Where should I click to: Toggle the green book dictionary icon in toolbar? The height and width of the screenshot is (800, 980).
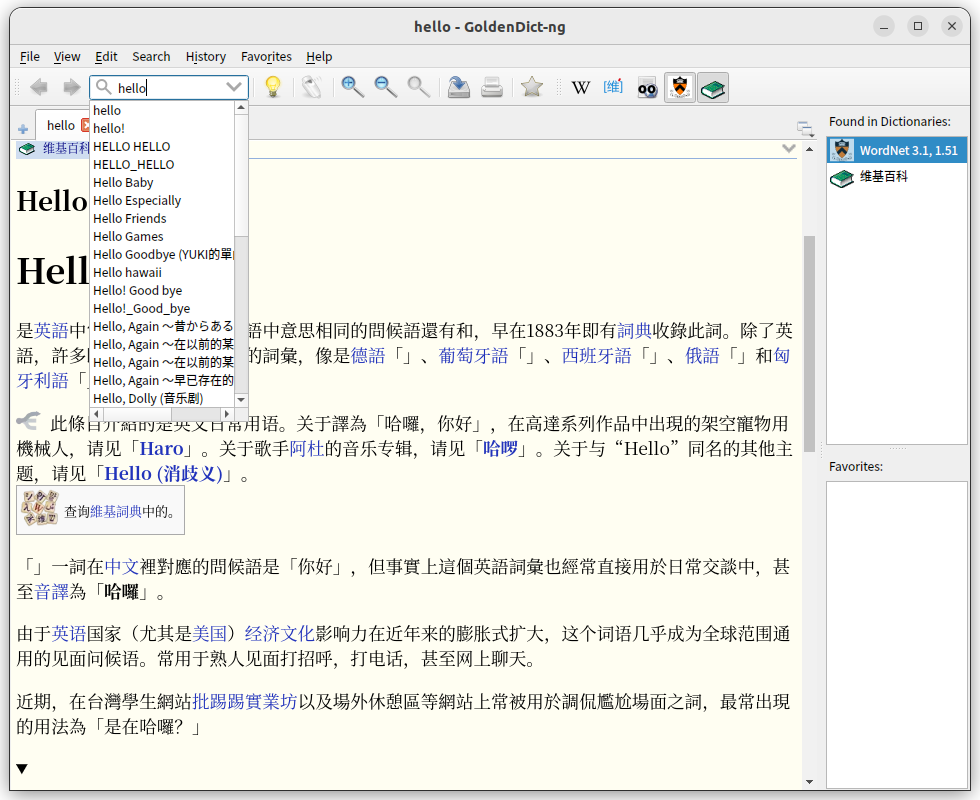coord(713,88)
